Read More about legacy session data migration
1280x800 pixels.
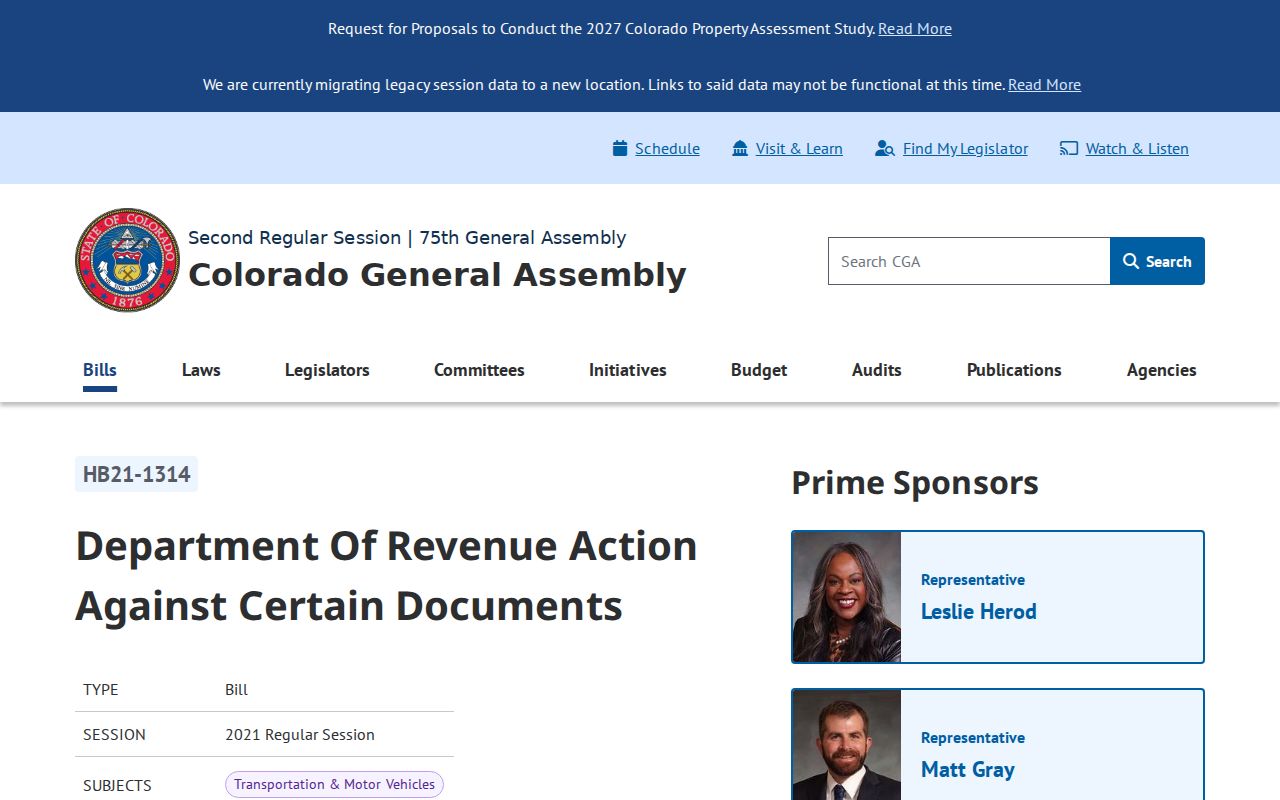coord(1044,84)
